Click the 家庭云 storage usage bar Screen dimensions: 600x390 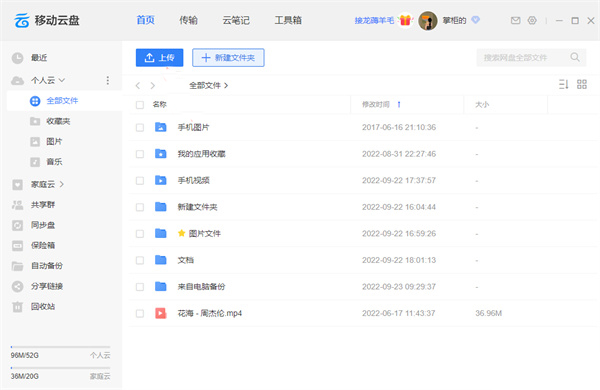[x=60, y=368]
